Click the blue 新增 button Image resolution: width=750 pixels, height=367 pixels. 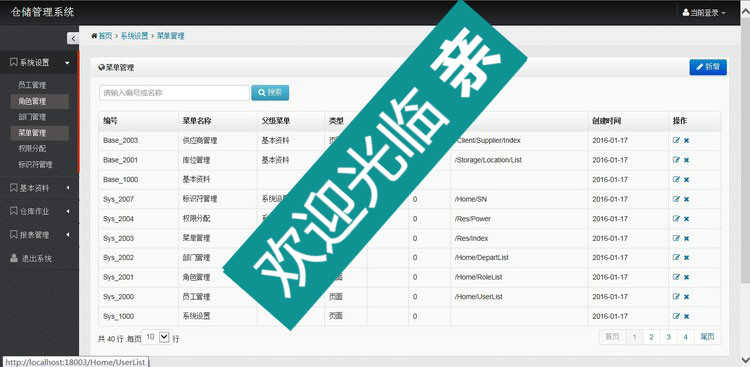click(708, 67)
